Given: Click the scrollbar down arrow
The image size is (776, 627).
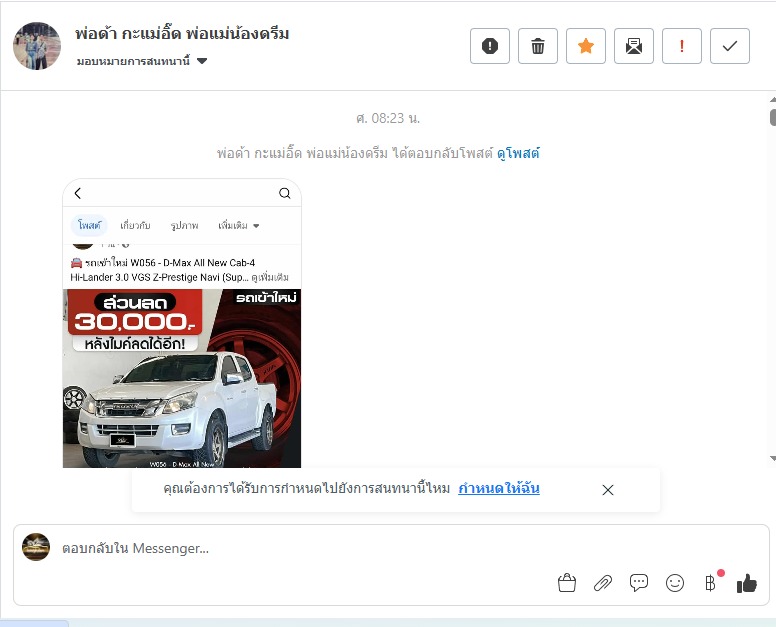Looking at the screenshot, I should click(x=773, y=459).
